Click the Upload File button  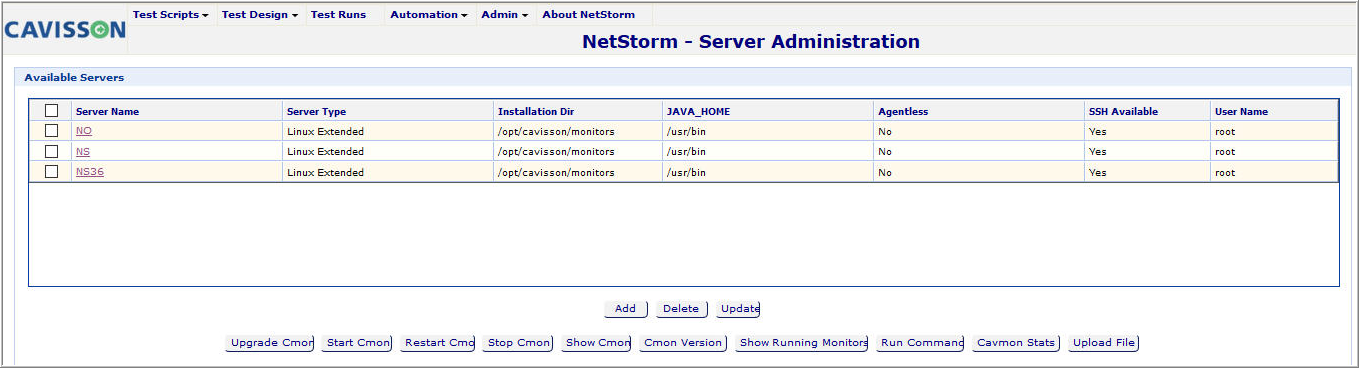1104,343
